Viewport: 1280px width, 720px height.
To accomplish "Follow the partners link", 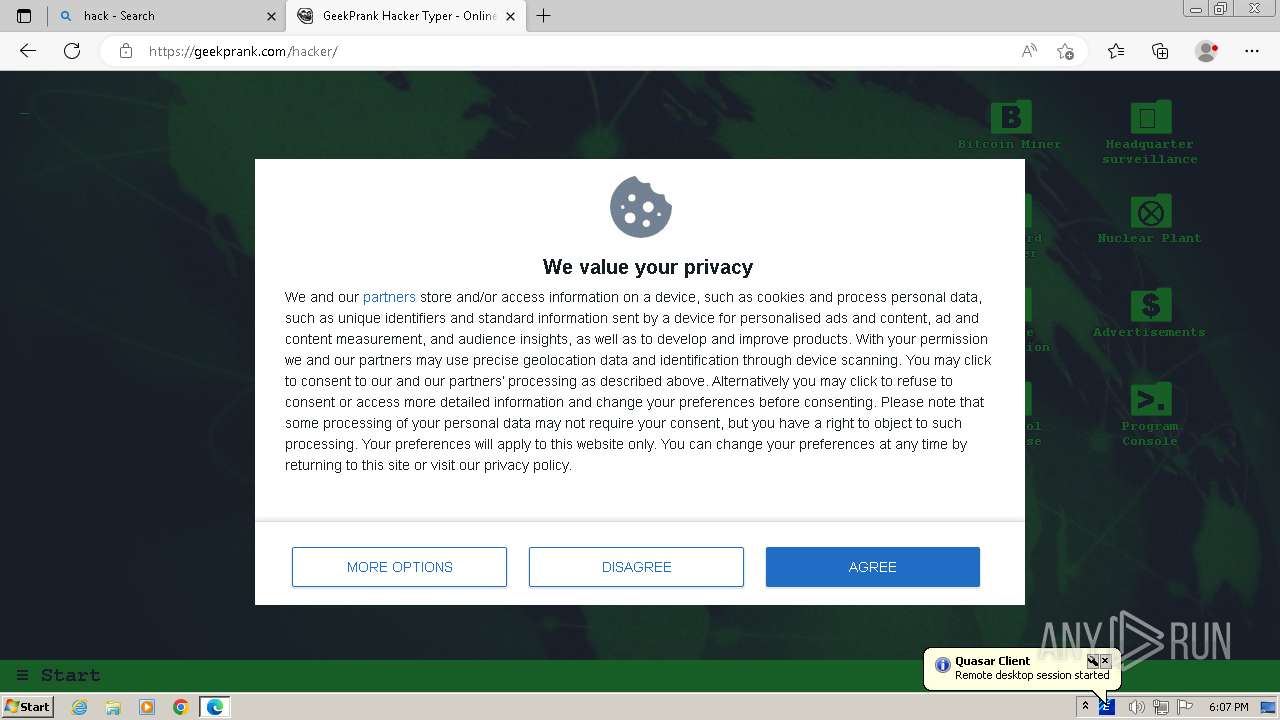I will coord(389,297).
